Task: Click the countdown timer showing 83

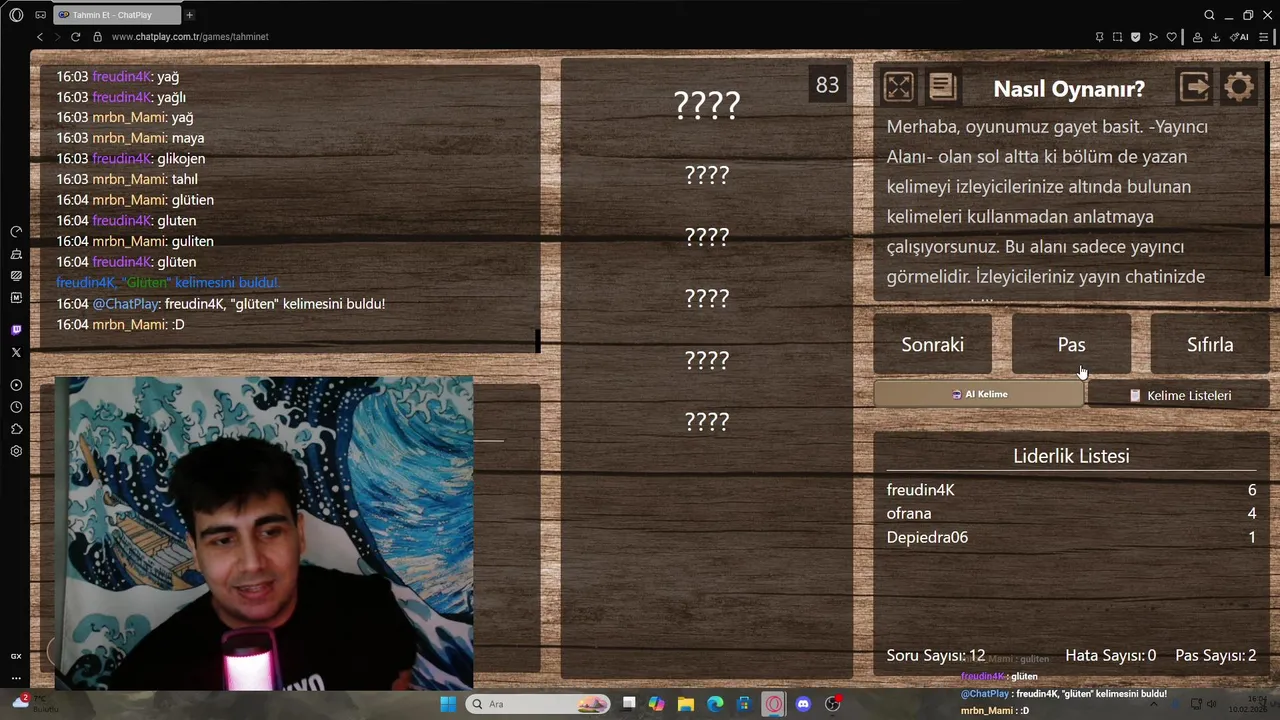Action: 827,85
